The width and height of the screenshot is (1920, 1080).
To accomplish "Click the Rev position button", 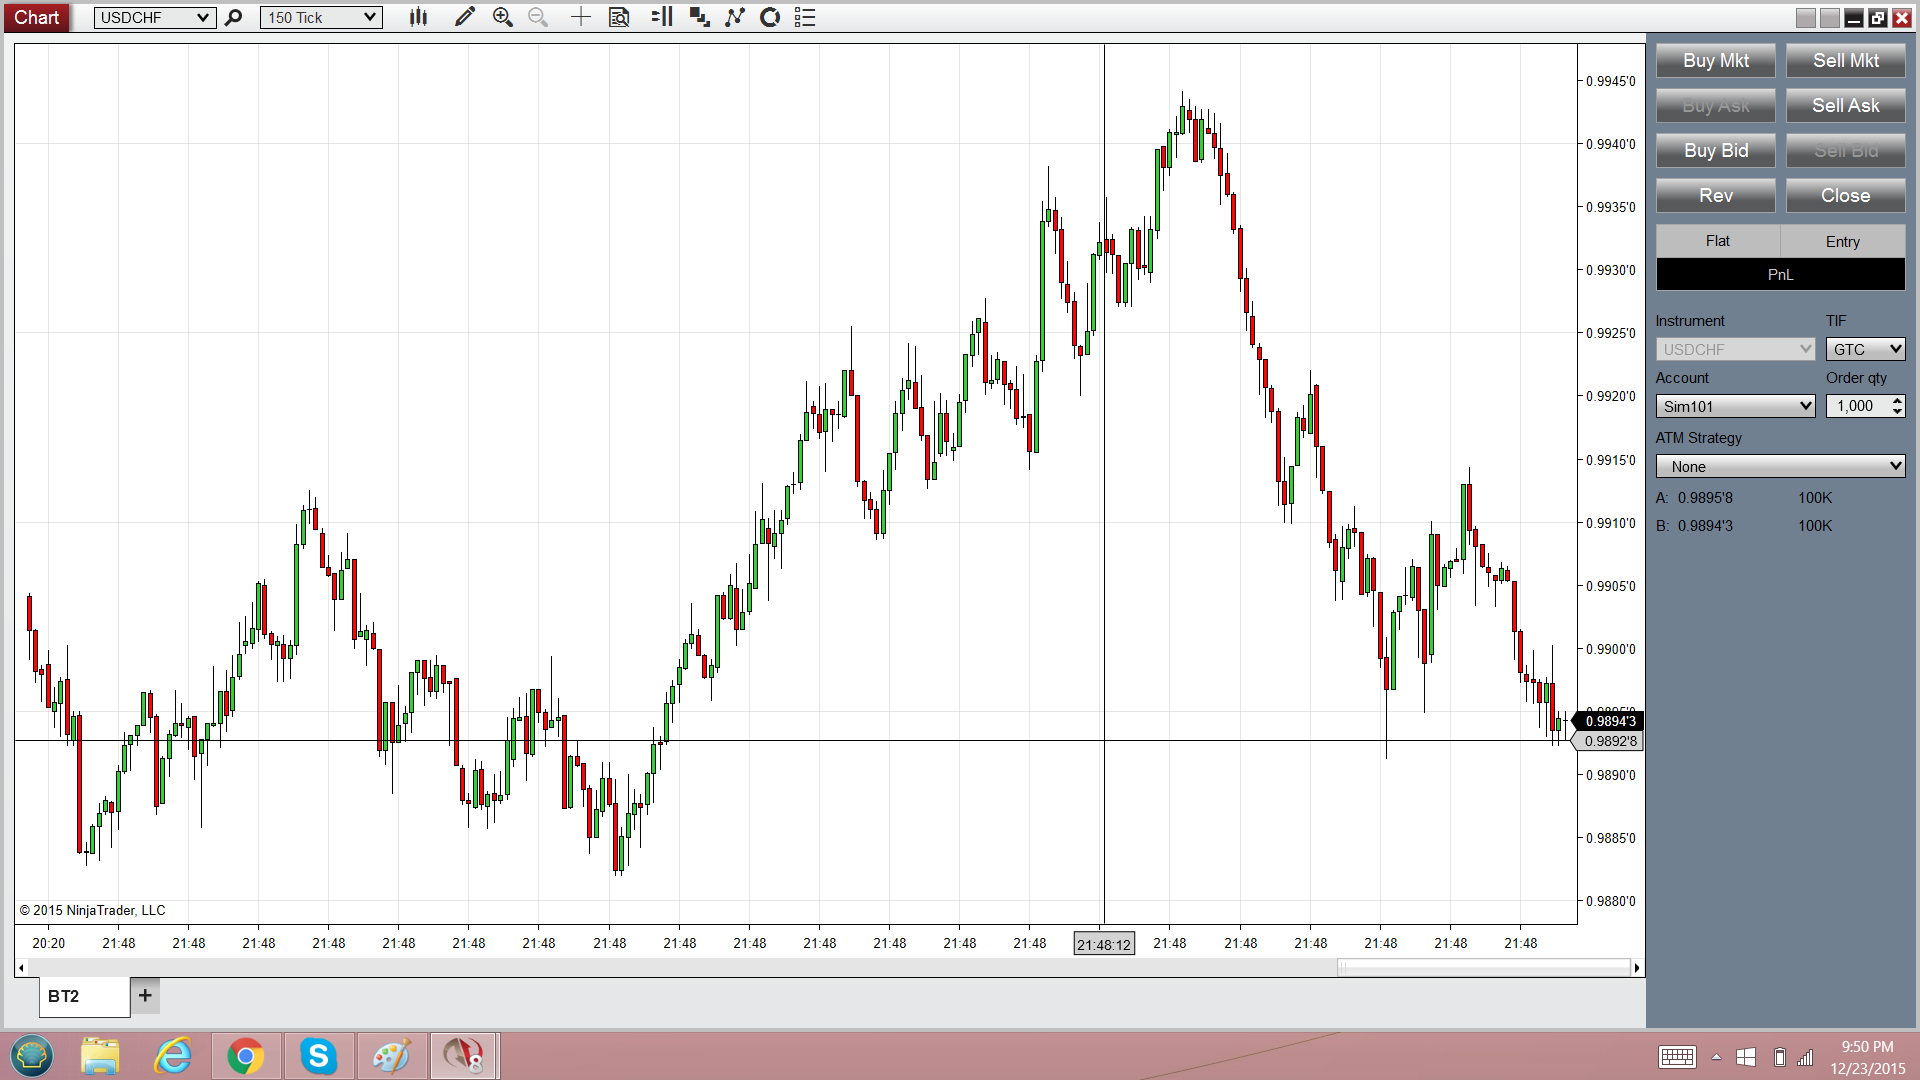I will [1715, 196].
